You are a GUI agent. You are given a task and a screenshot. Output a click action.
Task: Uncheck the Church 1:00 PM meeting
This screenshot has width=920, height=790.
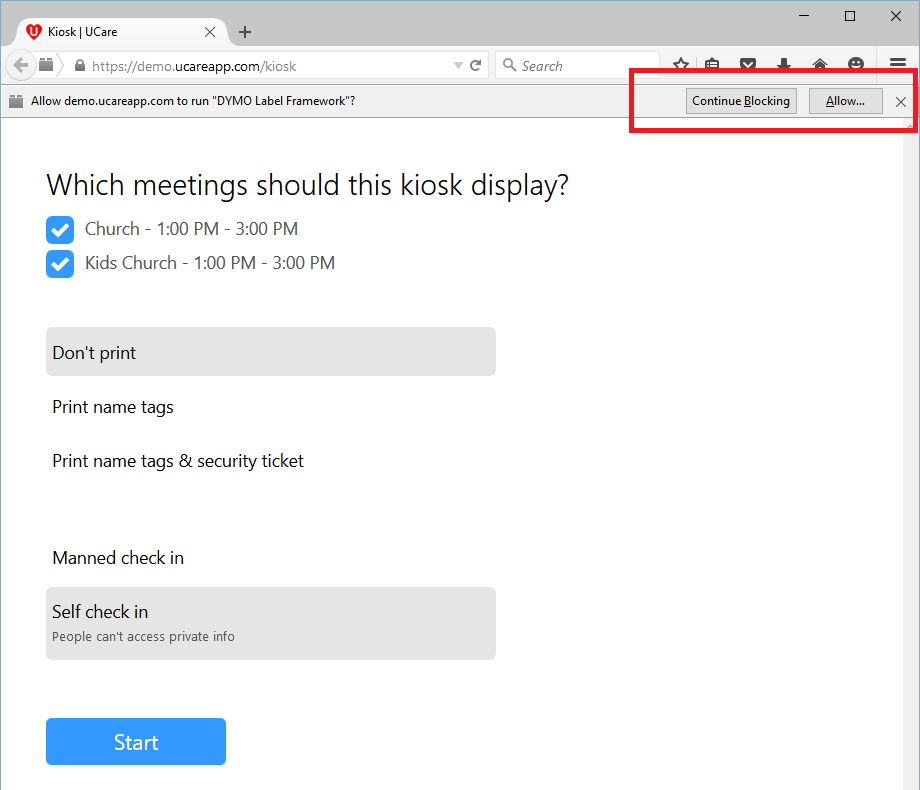coord(60,230)
